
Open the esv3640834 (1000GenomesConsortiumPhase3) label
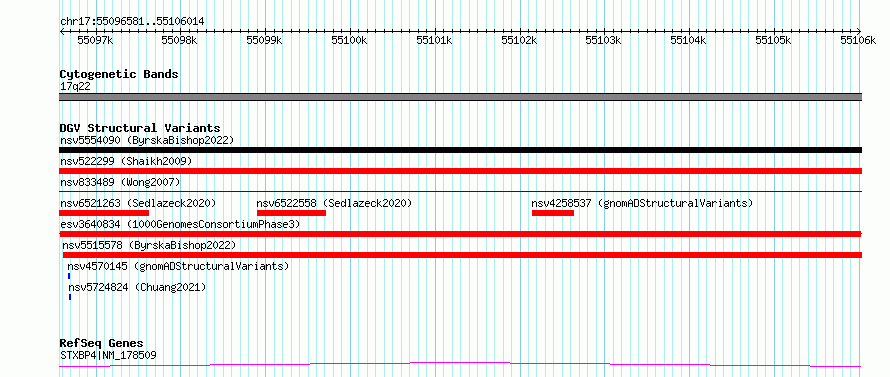coord(180,224)
